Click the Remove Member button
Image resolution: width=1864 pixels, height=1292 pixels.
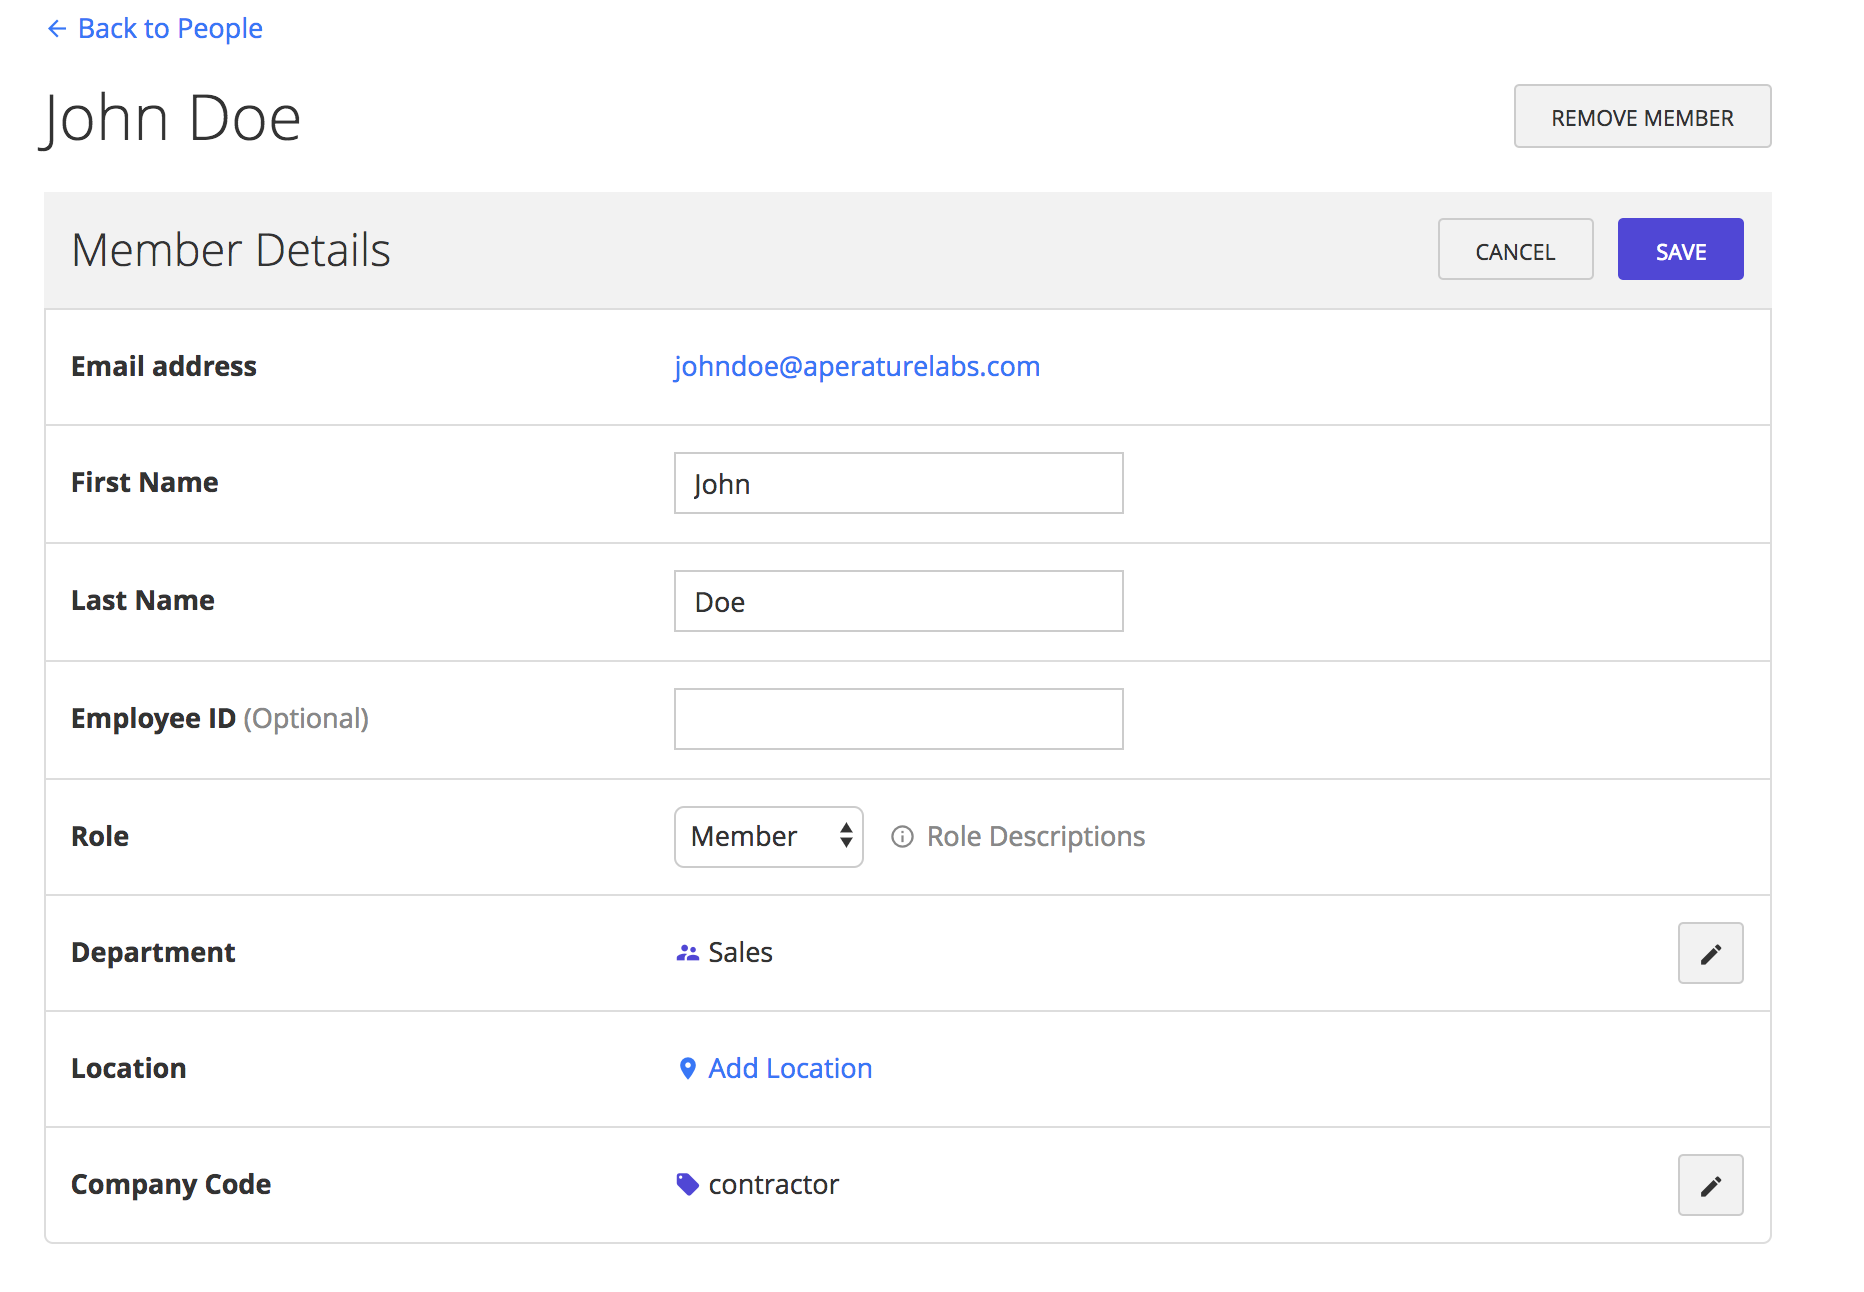tap(1642, 117)
